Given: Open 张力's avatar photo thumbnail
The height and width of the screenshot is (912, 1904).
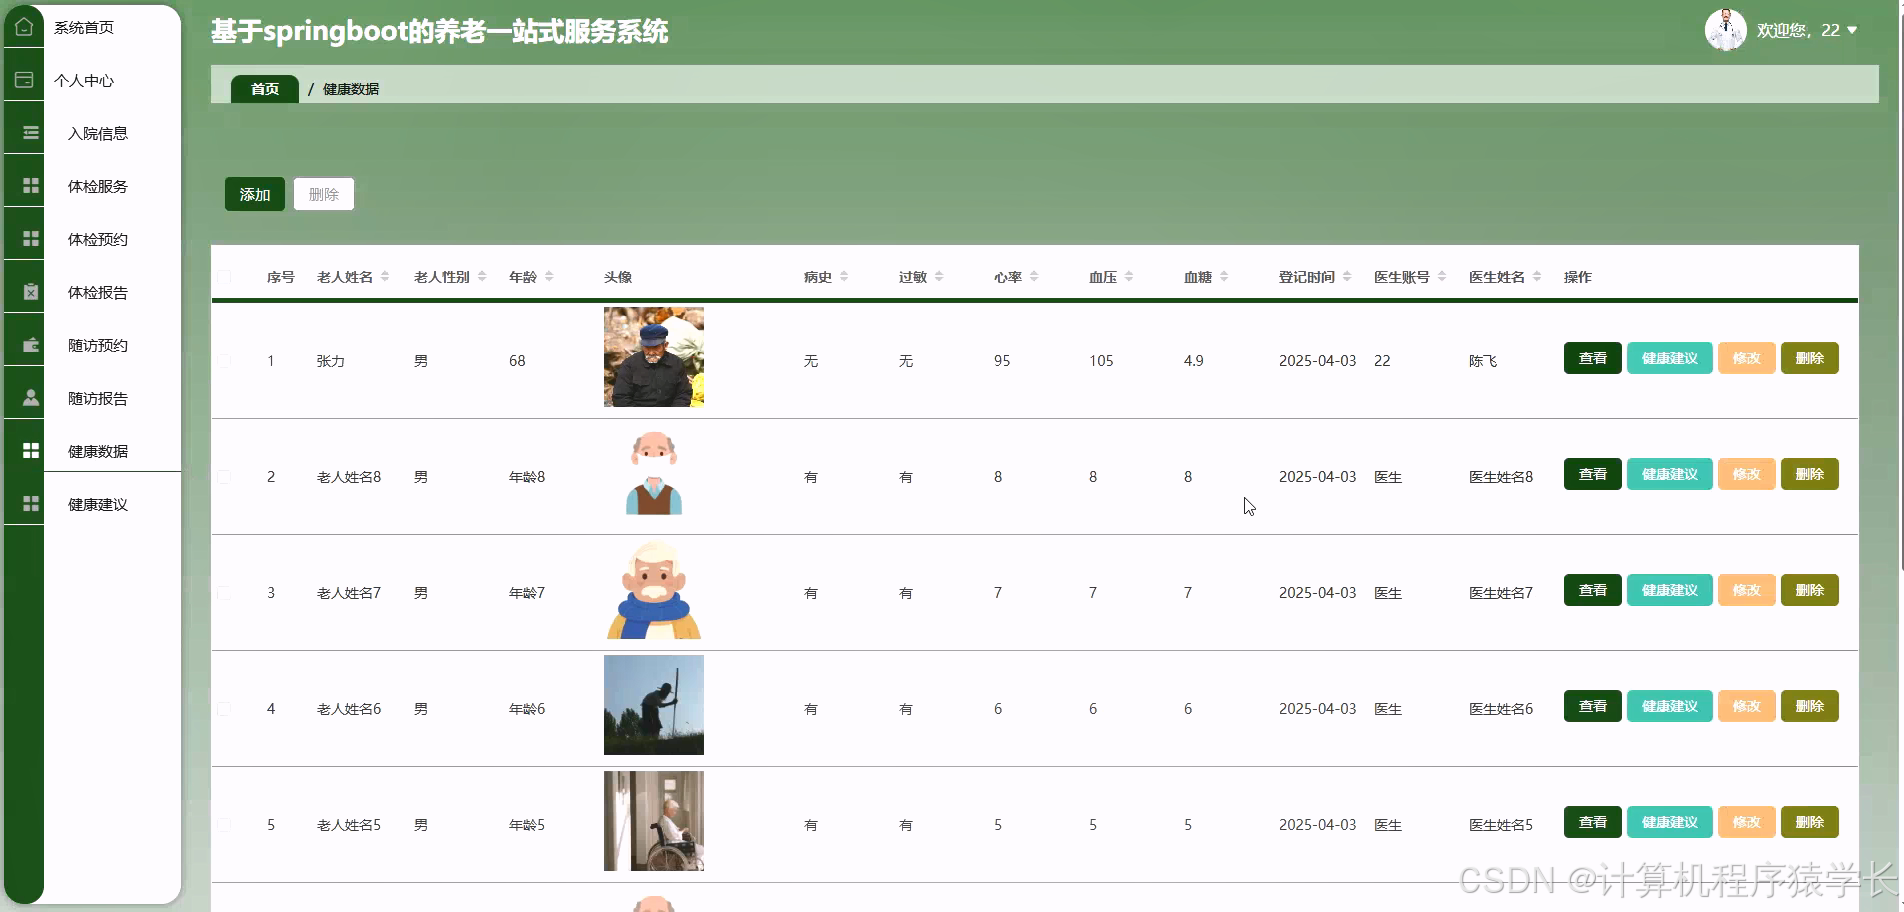Looking at the screenshot, I should (654, 357).
